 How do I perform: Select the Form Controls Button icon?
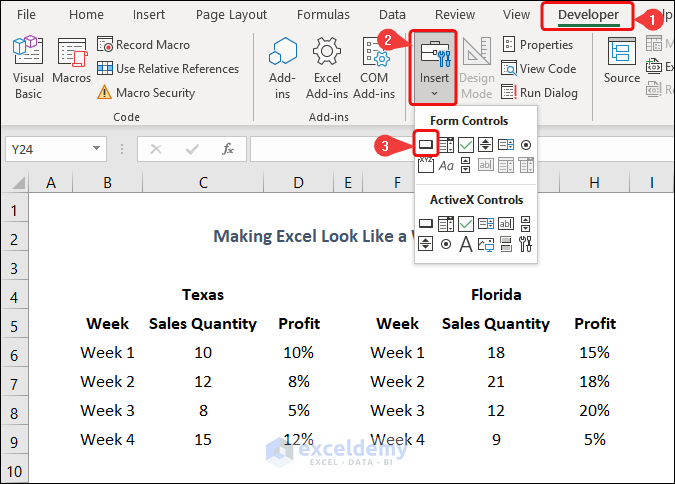click(x=426, y=145)
